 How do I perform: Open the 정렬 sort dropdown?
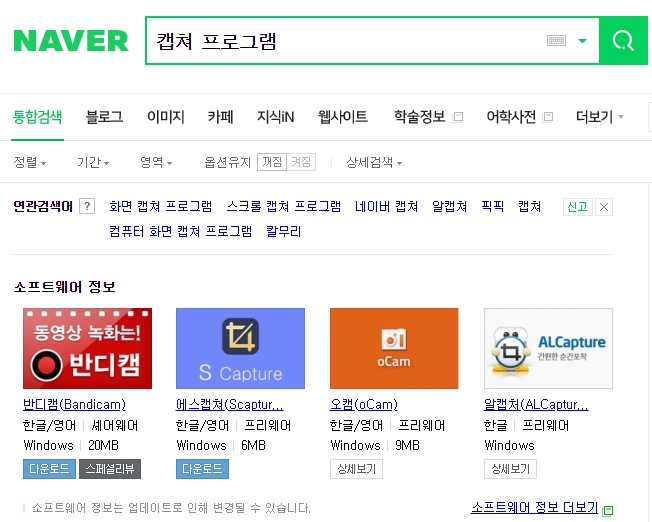pos(30,162)
